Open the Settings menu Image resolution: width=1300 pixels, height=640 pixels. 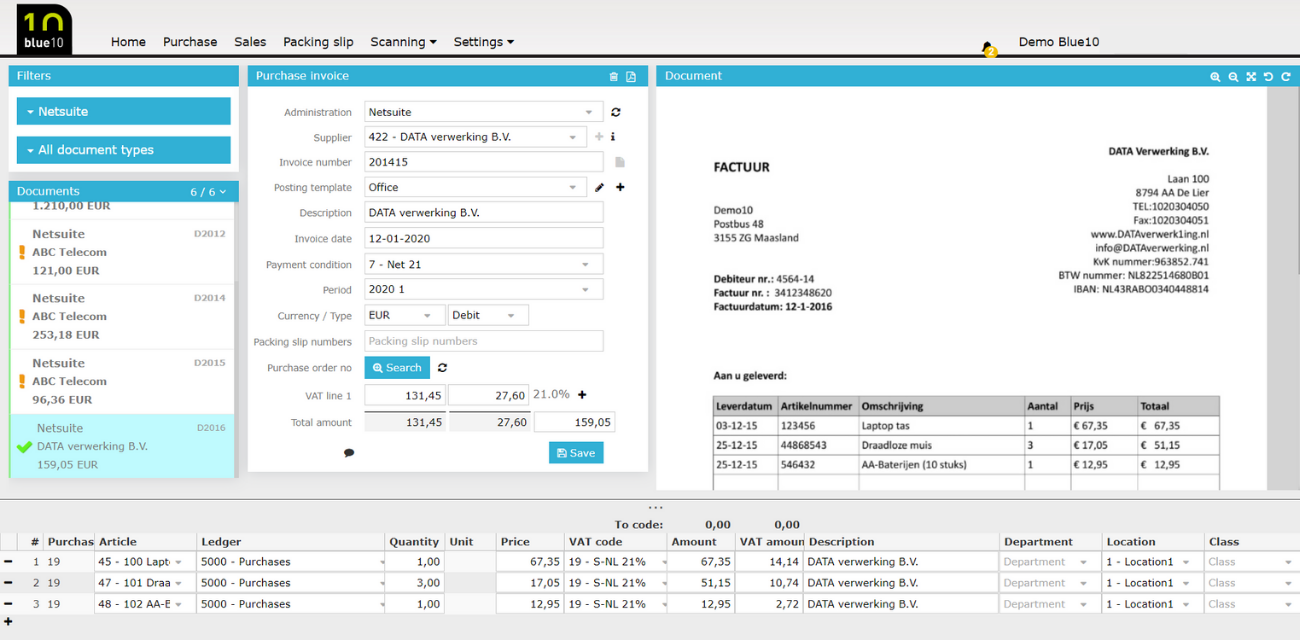[x=483, y=42]
